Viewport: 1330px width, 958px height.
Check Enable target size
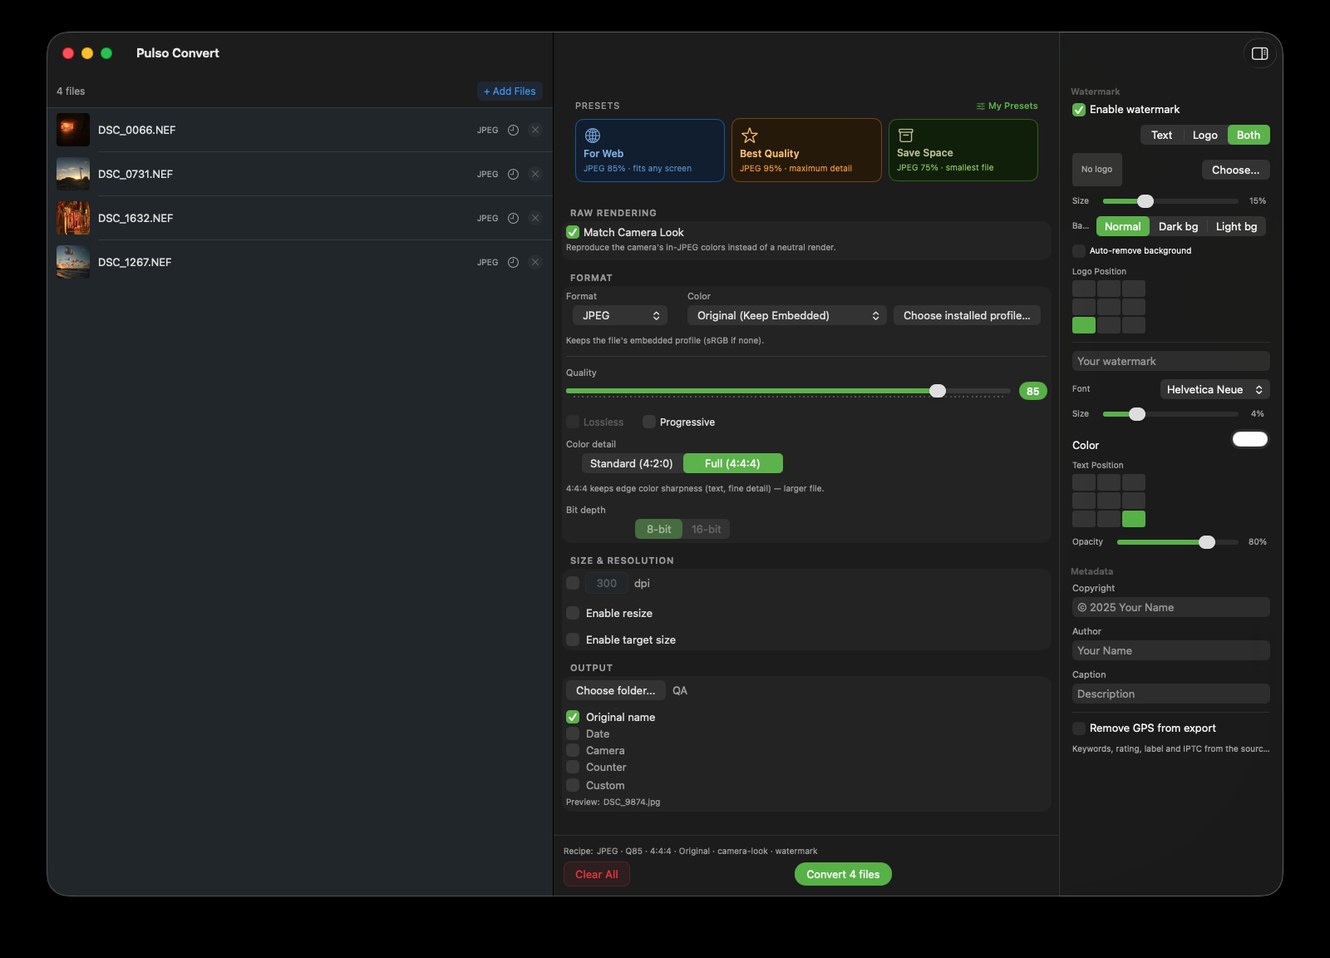tap(573, 640)
